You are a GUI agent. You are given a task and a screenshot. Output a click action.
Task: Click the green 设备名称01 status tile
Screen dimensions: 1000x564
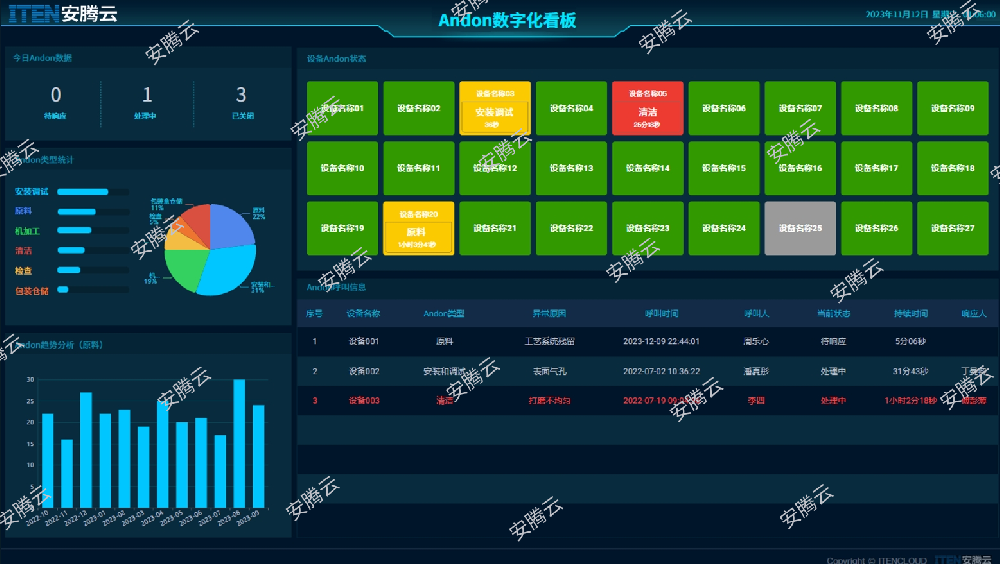click(x=342, y=109)
